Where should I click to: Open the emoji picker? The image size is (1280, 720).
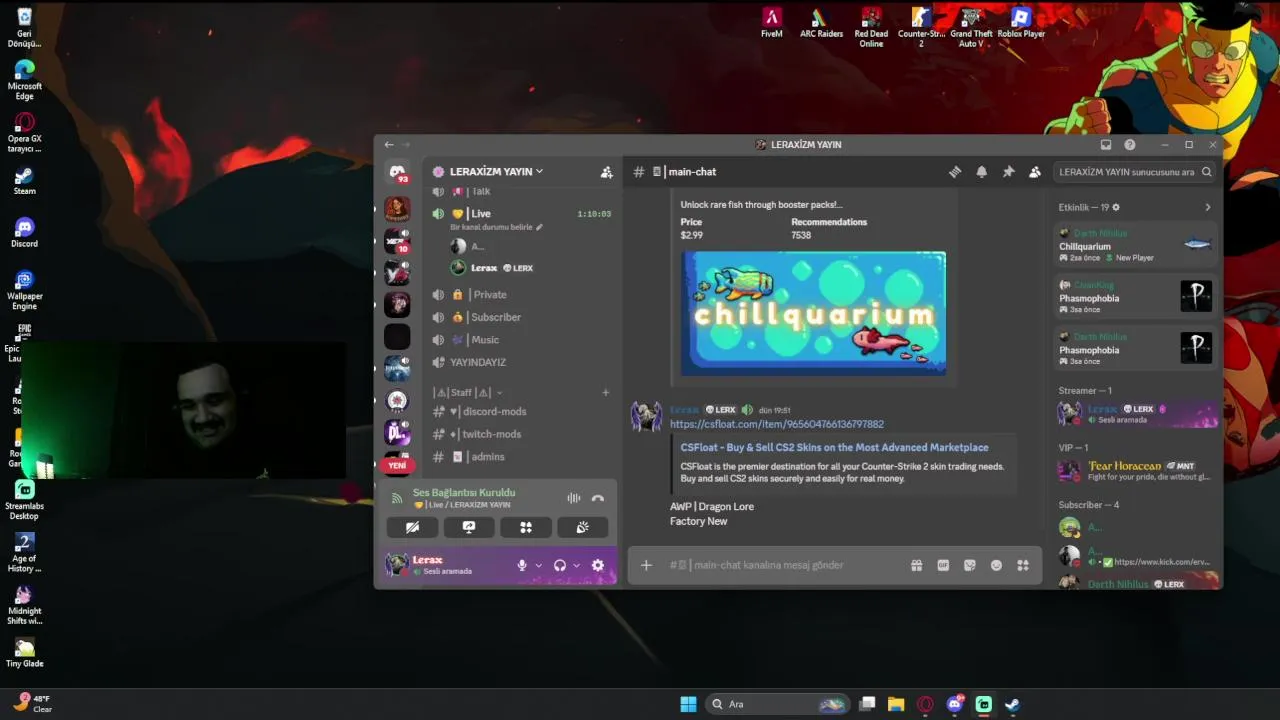(x=996, y=565)
